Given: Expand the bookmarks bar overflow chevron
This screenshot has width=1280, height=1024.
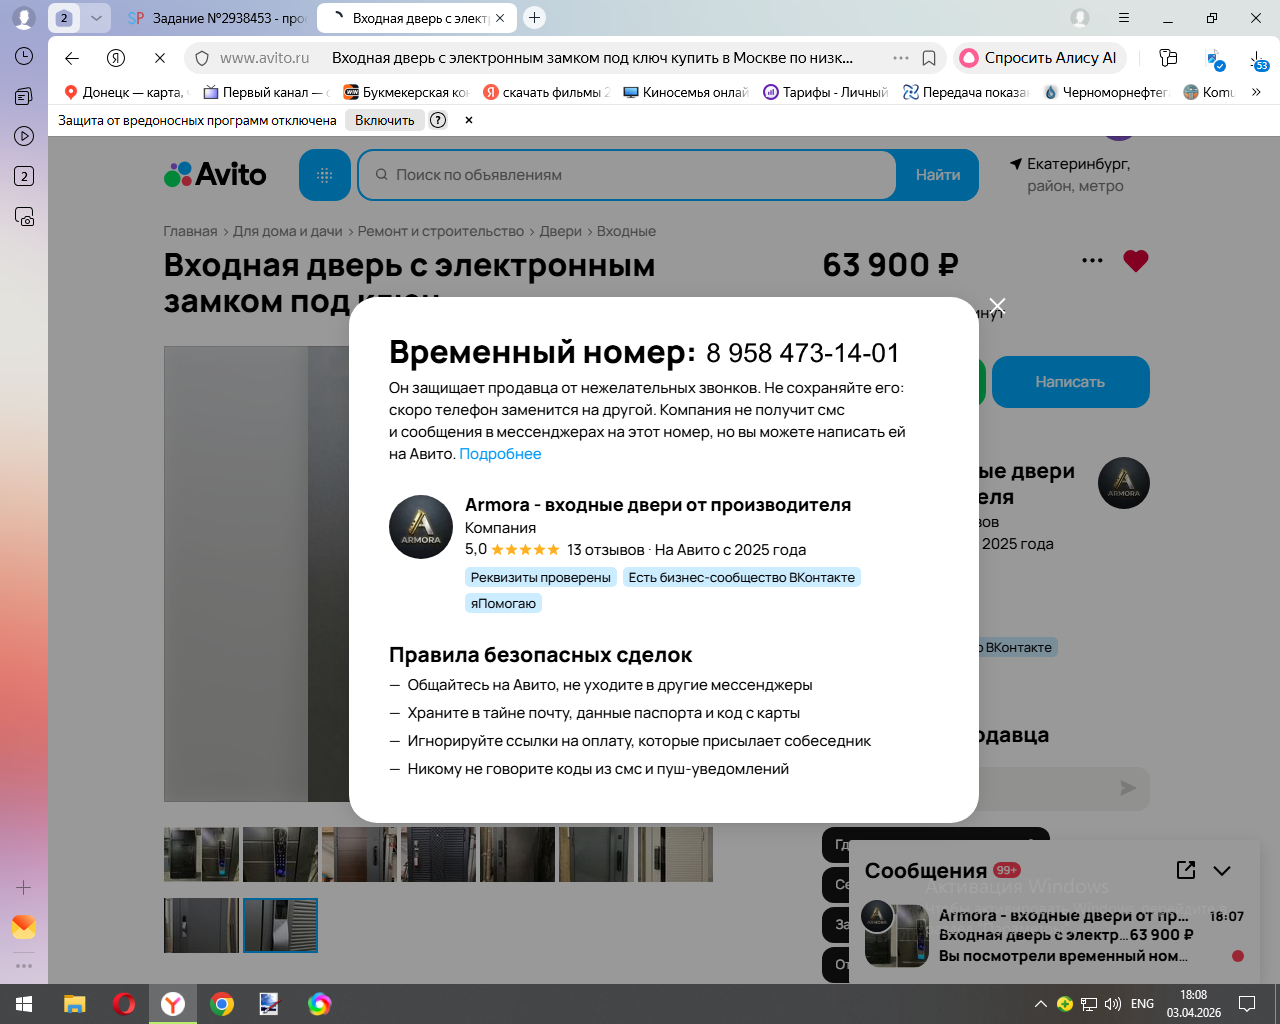Looking at the screenshot, I should click(x=1256, y=92).
